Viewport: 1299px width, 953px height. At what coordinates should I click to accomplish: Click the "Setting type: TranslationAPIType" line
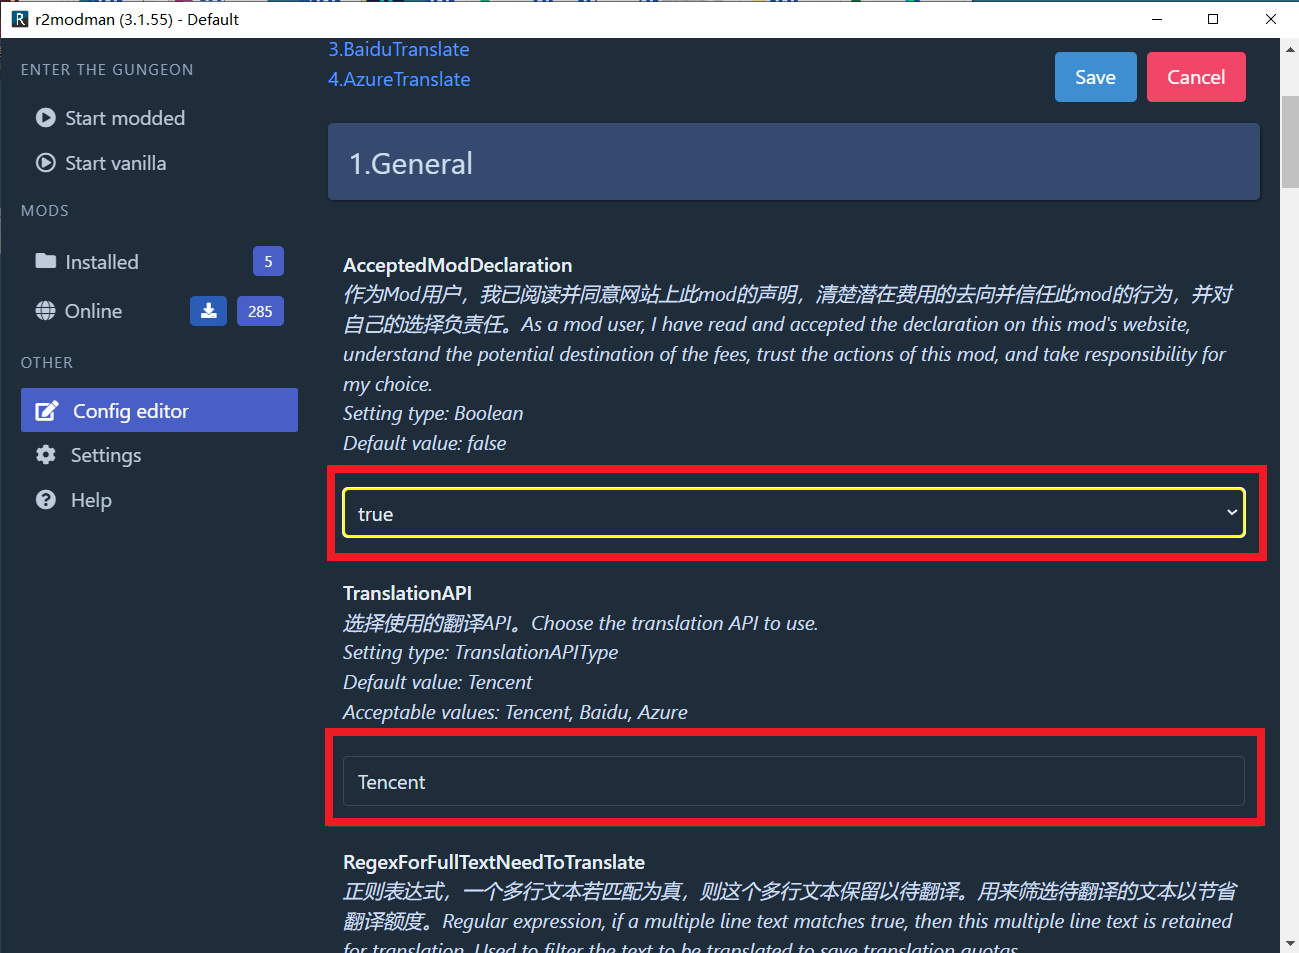[x=481, y=652]
